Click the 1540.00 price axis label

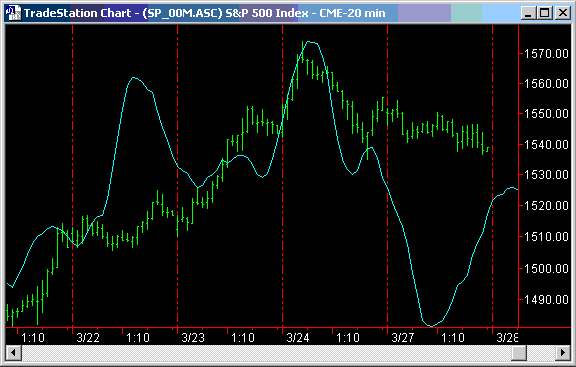click(x=546, y=144)
